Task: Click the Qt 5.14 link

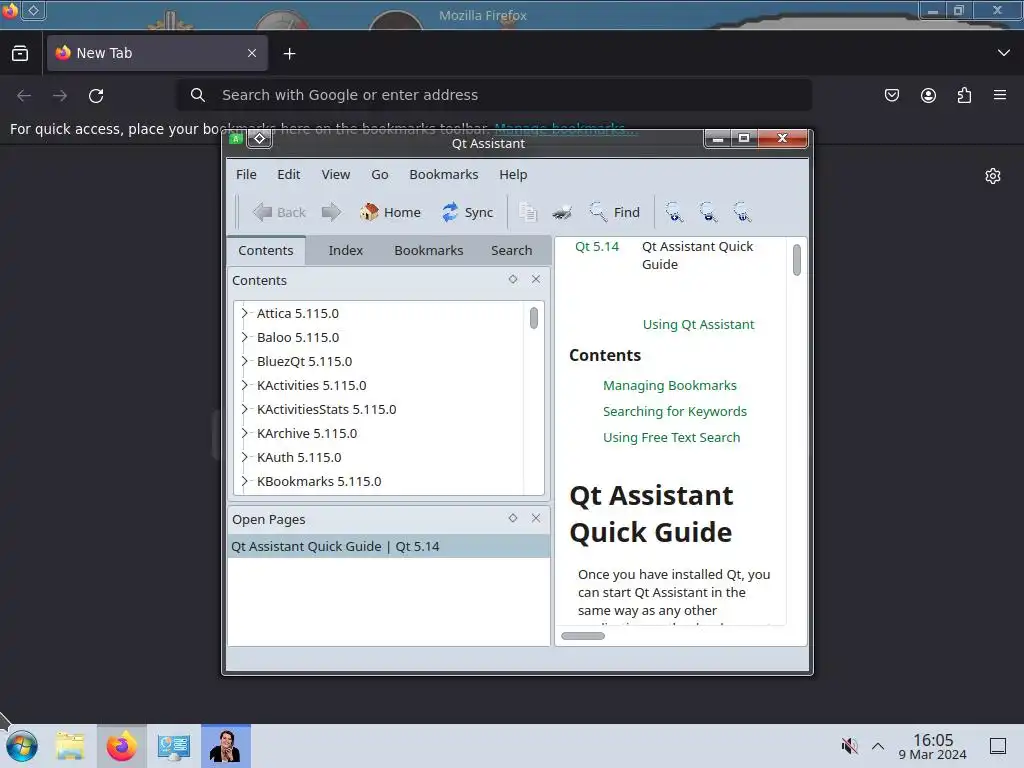Action: coord(596,247)
